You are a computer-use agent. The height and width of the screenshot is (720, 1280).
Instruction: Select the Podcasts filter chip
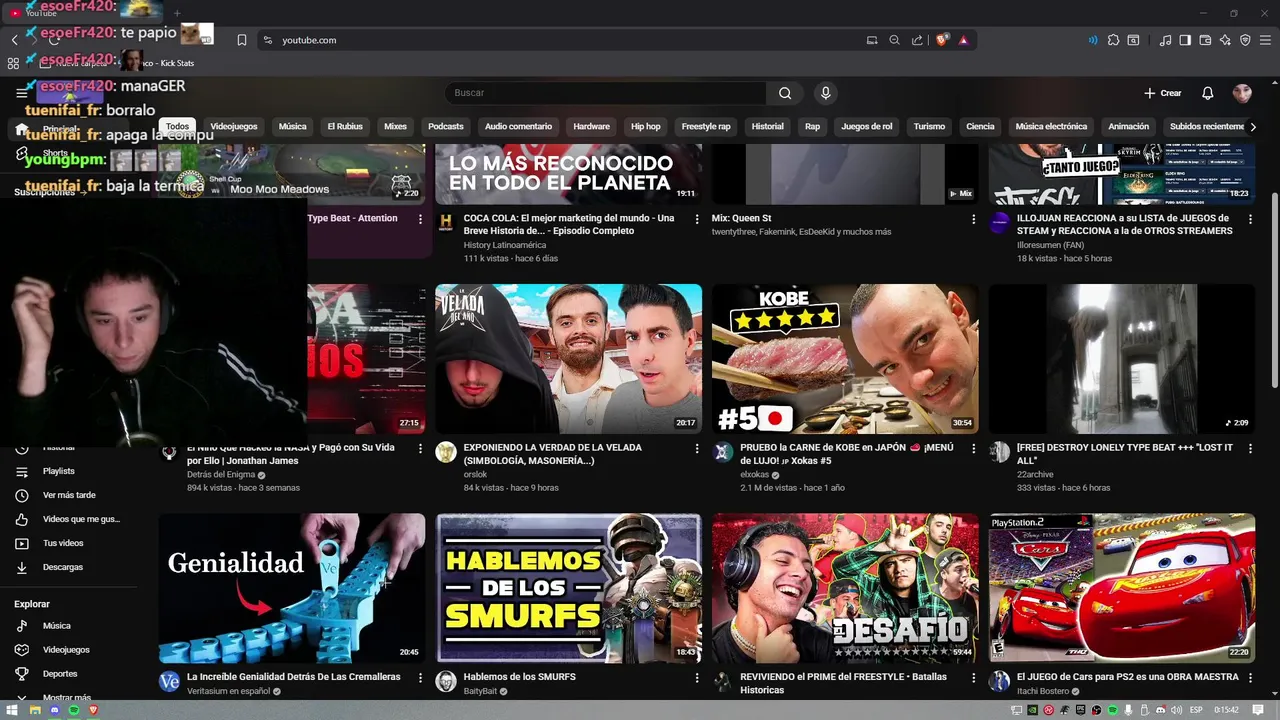(x=446, y=127)
